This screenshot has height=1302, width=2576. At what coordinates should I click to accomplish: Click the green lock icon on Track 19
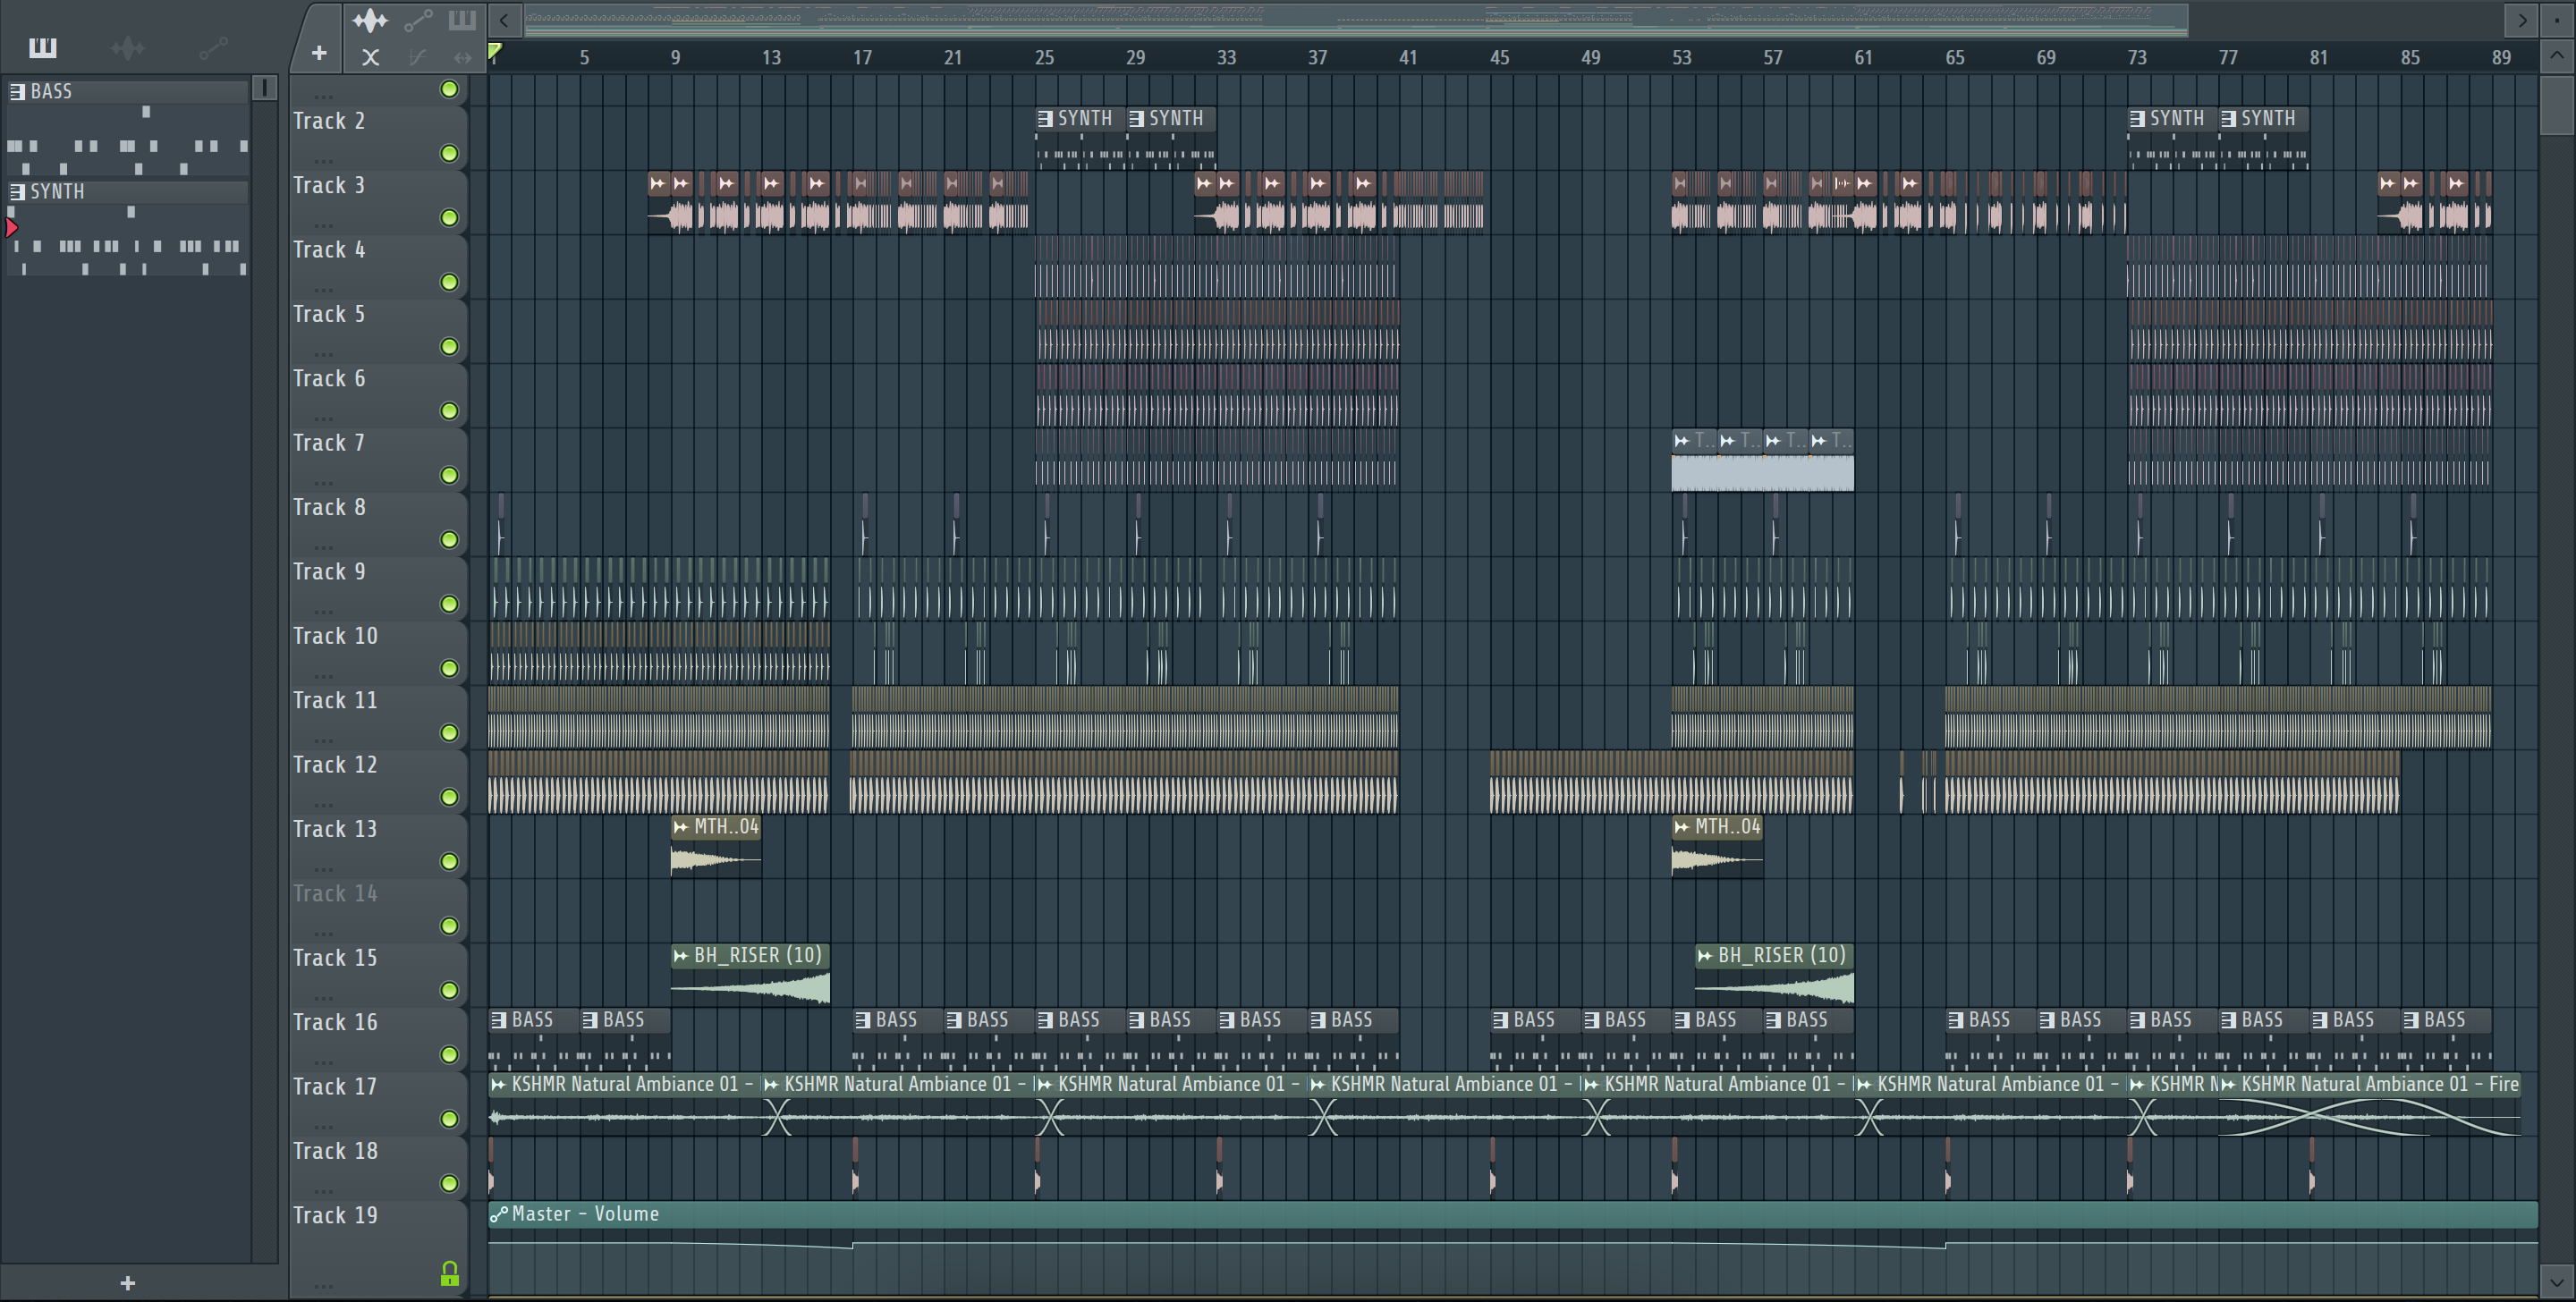pyautogui.click(x=449, y=1273)
